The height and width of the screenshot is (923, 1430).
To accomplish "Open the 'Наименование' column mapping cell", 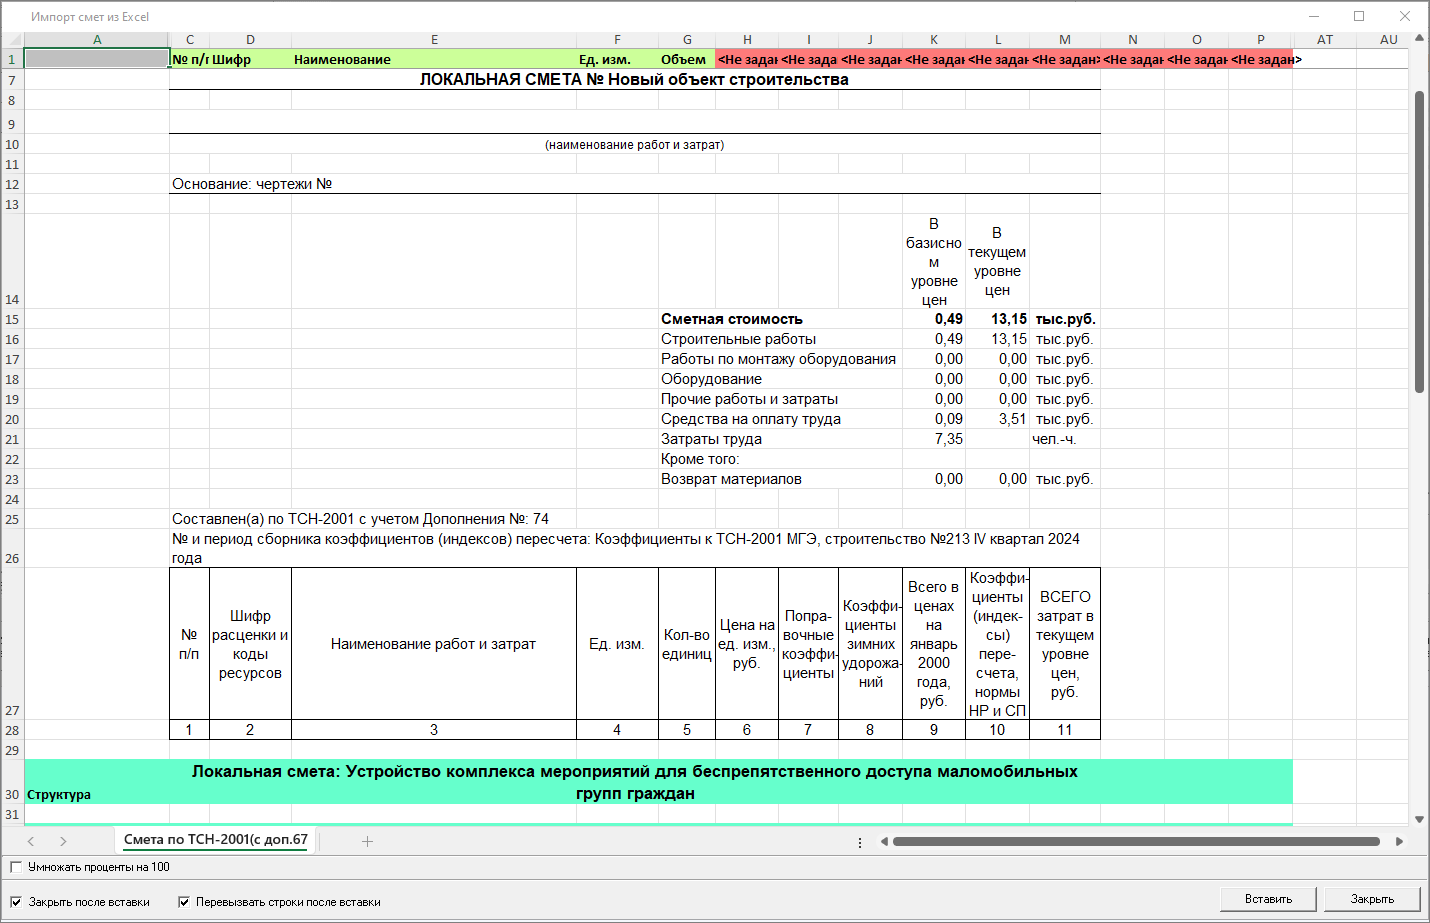I will [x=434, y=59].
